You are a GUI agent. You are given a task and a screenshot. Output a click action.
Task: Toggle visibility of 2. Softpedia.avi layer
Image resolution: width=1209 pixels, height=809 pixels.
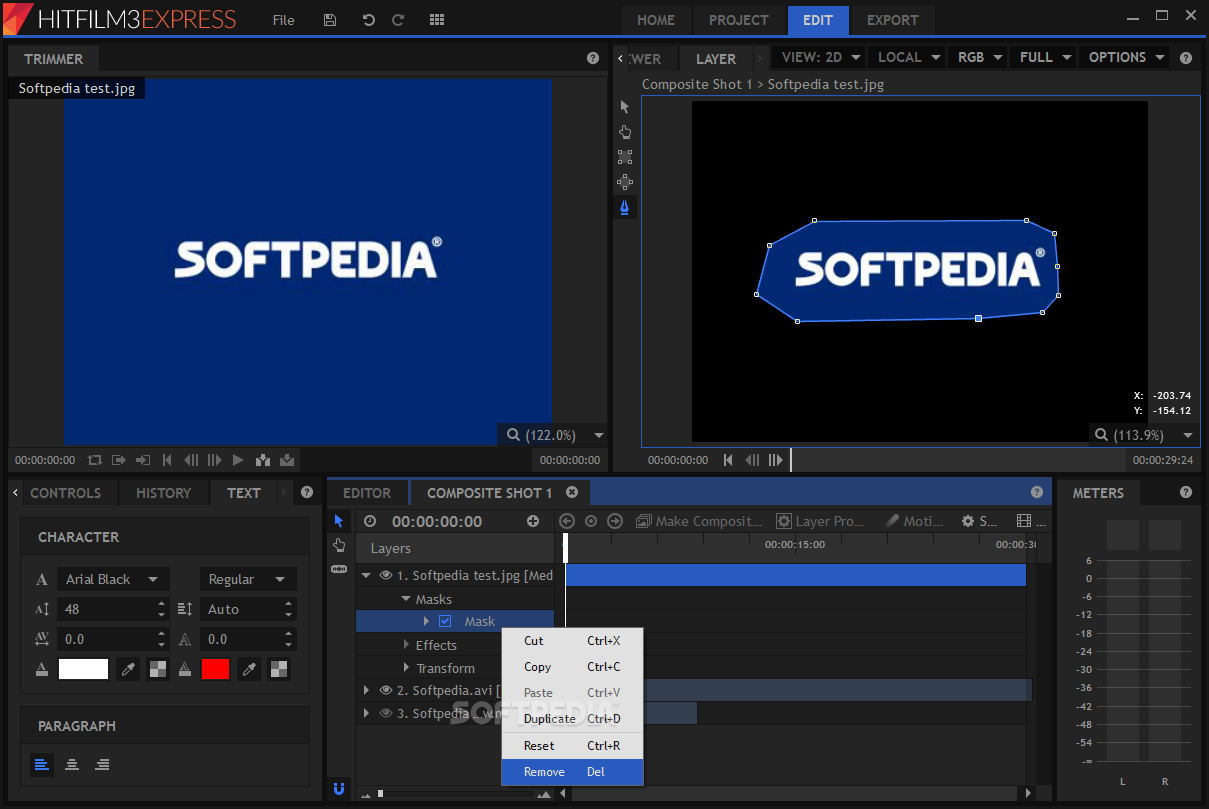coord(386,690)
